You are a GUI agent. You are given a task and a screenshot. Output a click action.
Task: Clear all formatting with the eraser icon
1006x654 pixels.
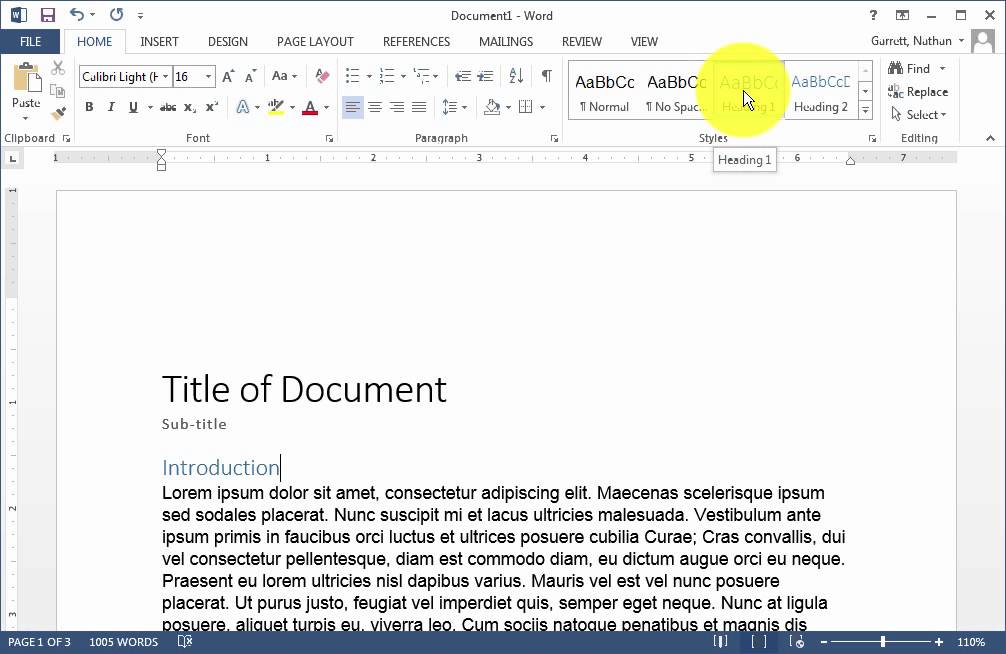click(322, 76)
